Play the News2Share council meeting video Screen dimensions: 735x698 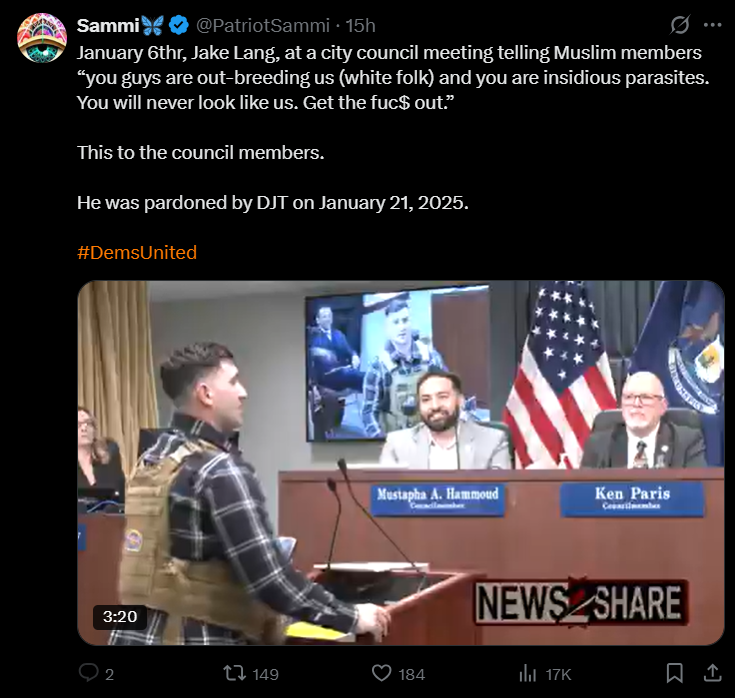pyautogui.click(x=401, y=463)
